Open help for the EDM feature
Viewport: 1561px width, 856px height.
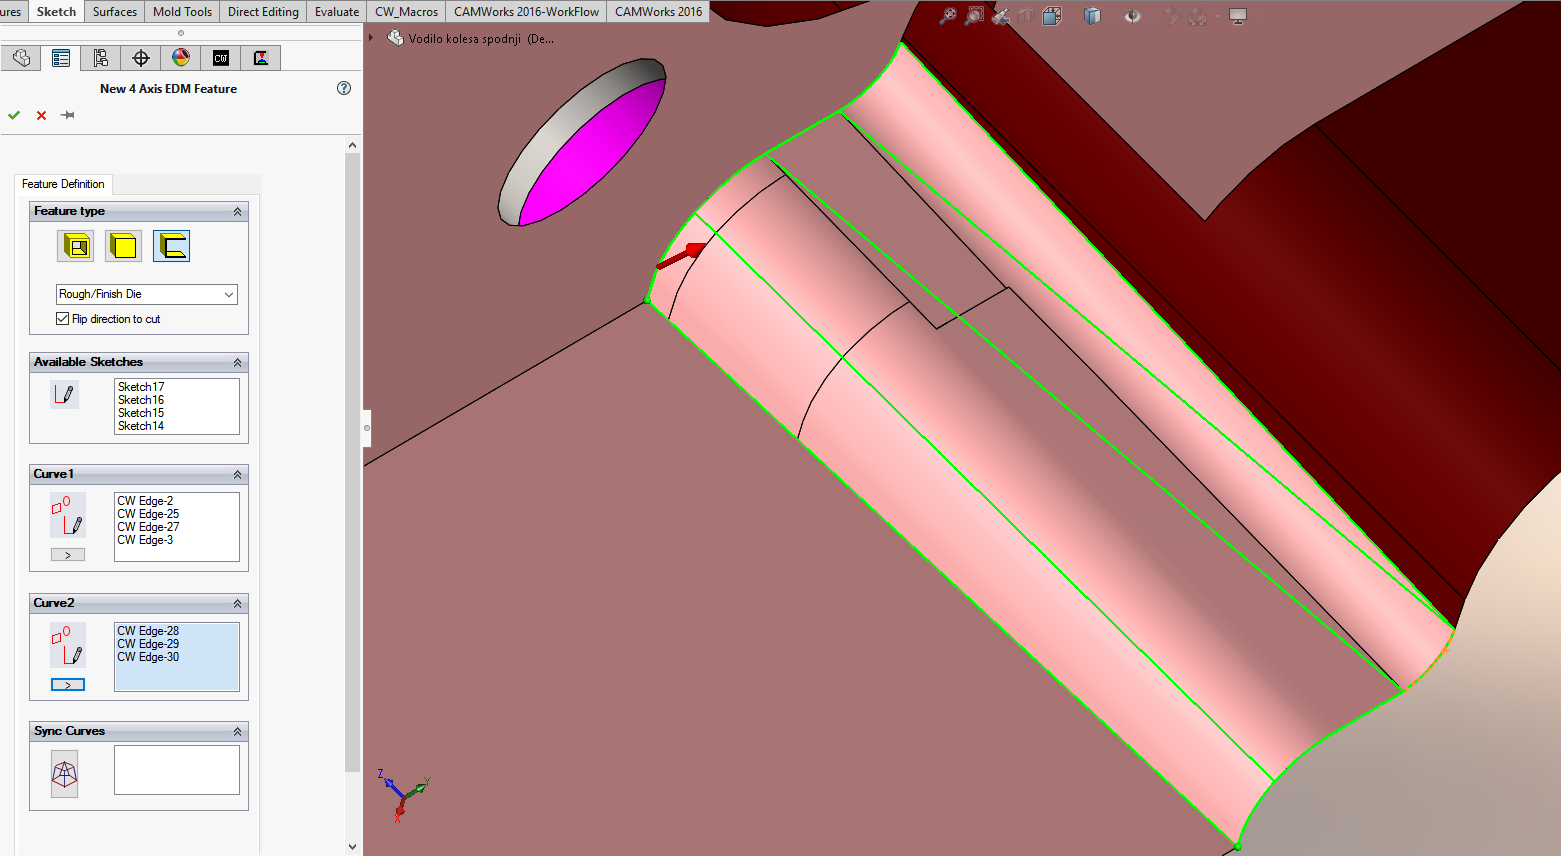click(x=344, y=88)
